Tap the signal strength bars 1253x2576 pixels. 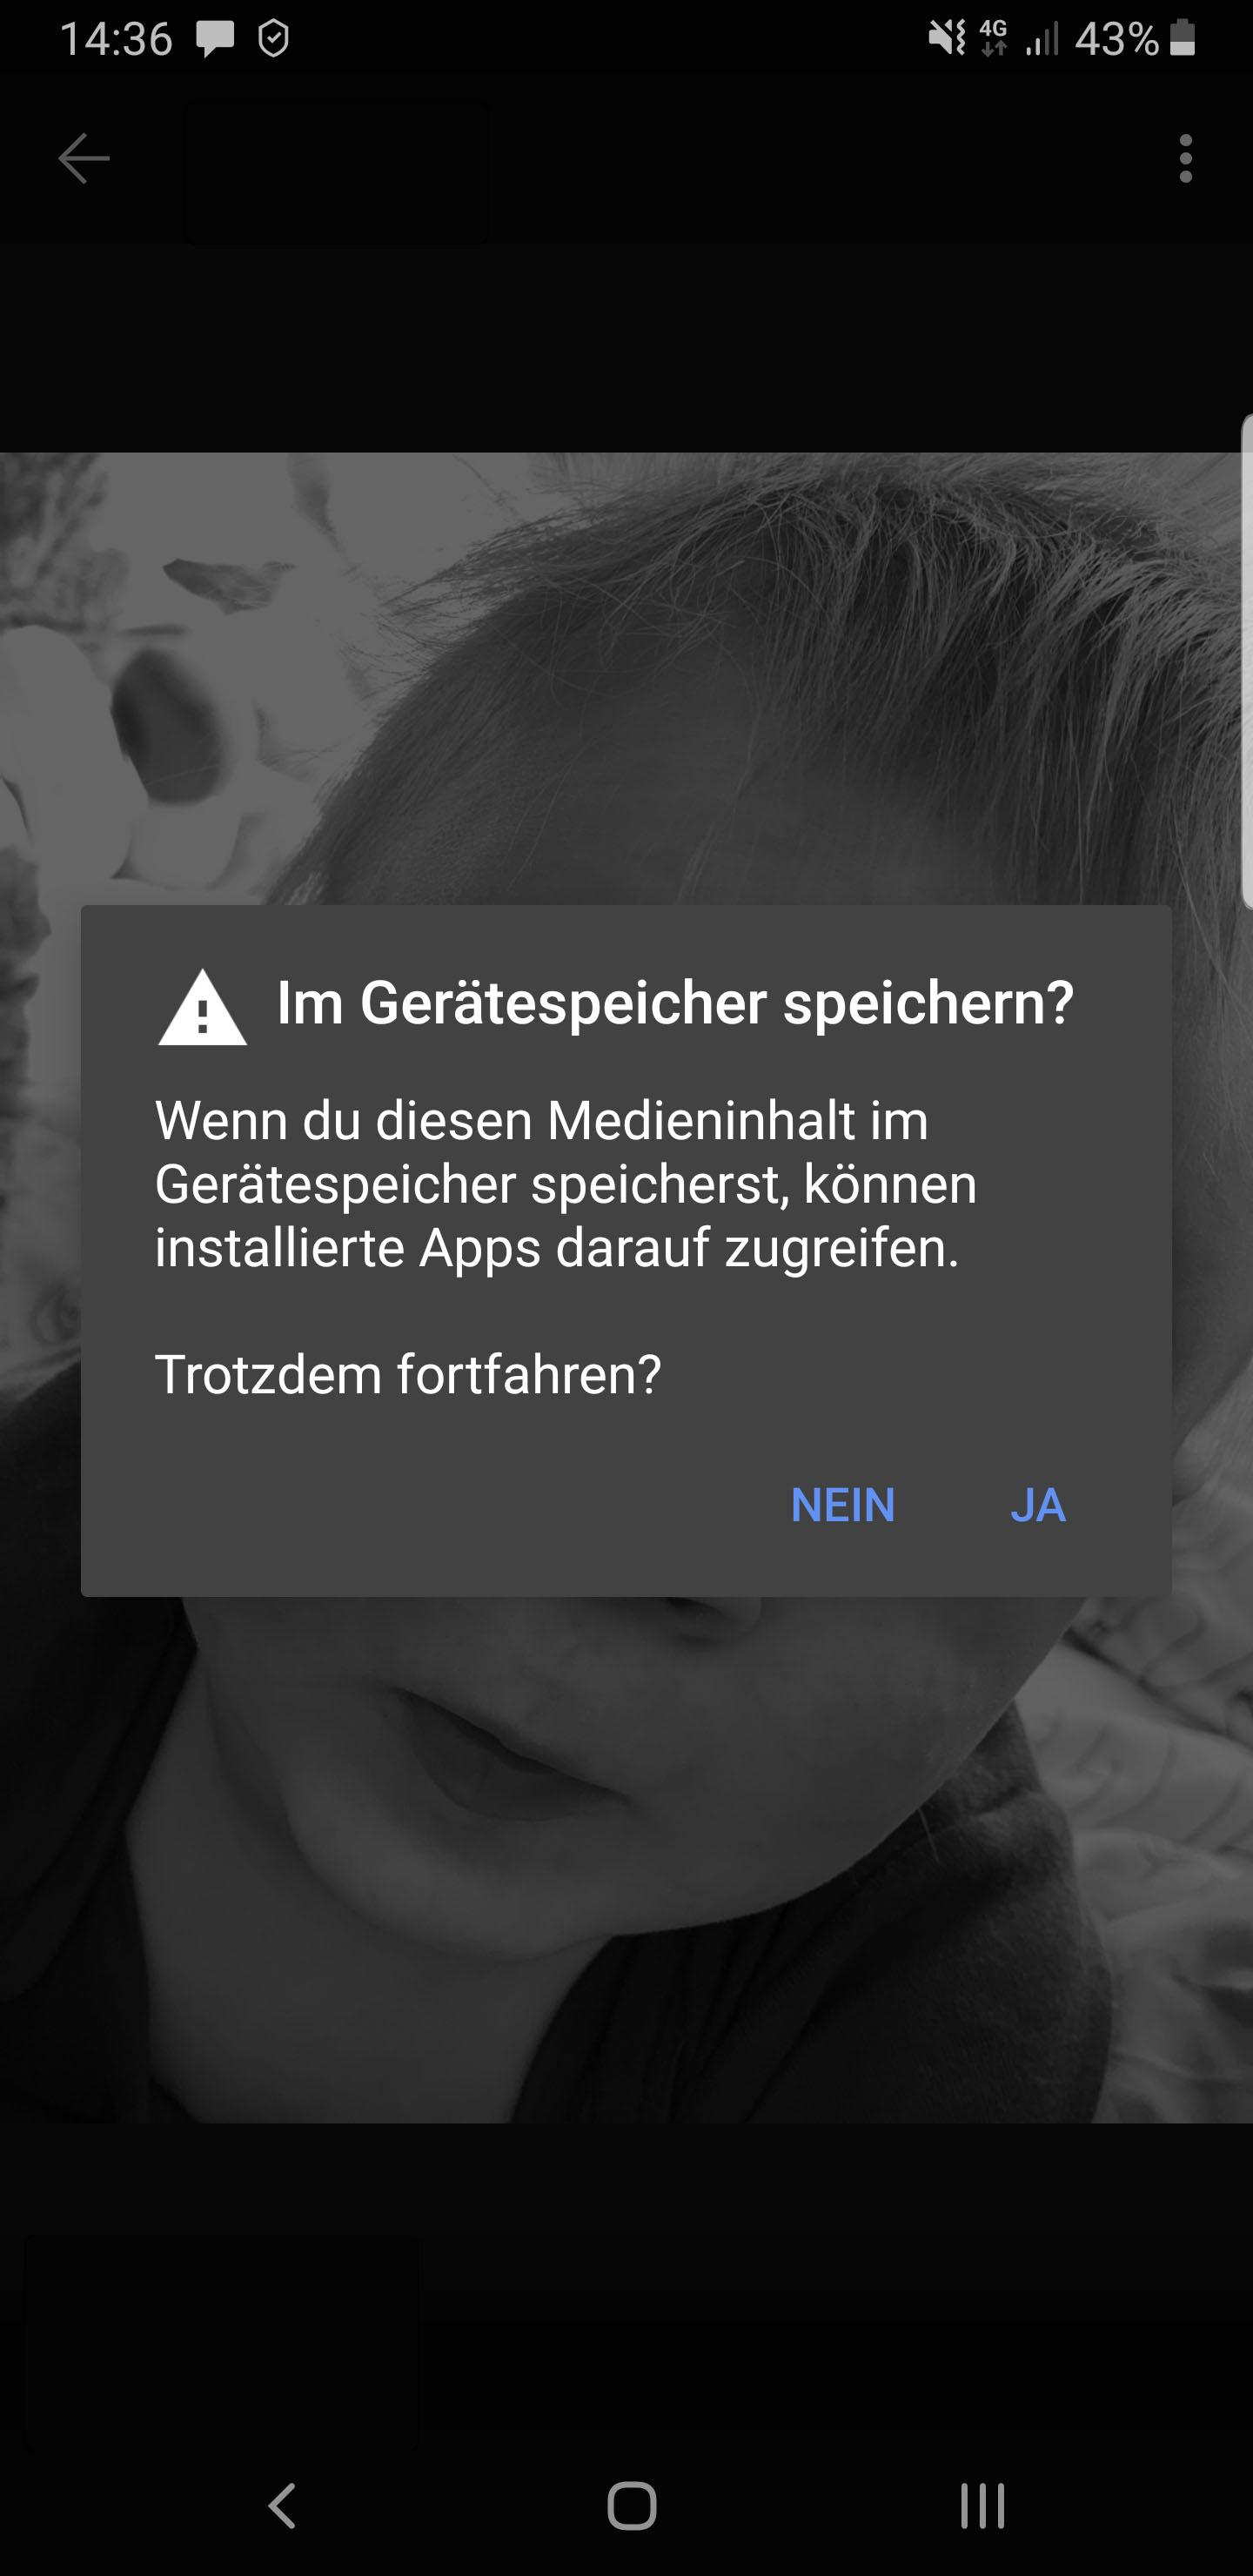click(1042, 38)
